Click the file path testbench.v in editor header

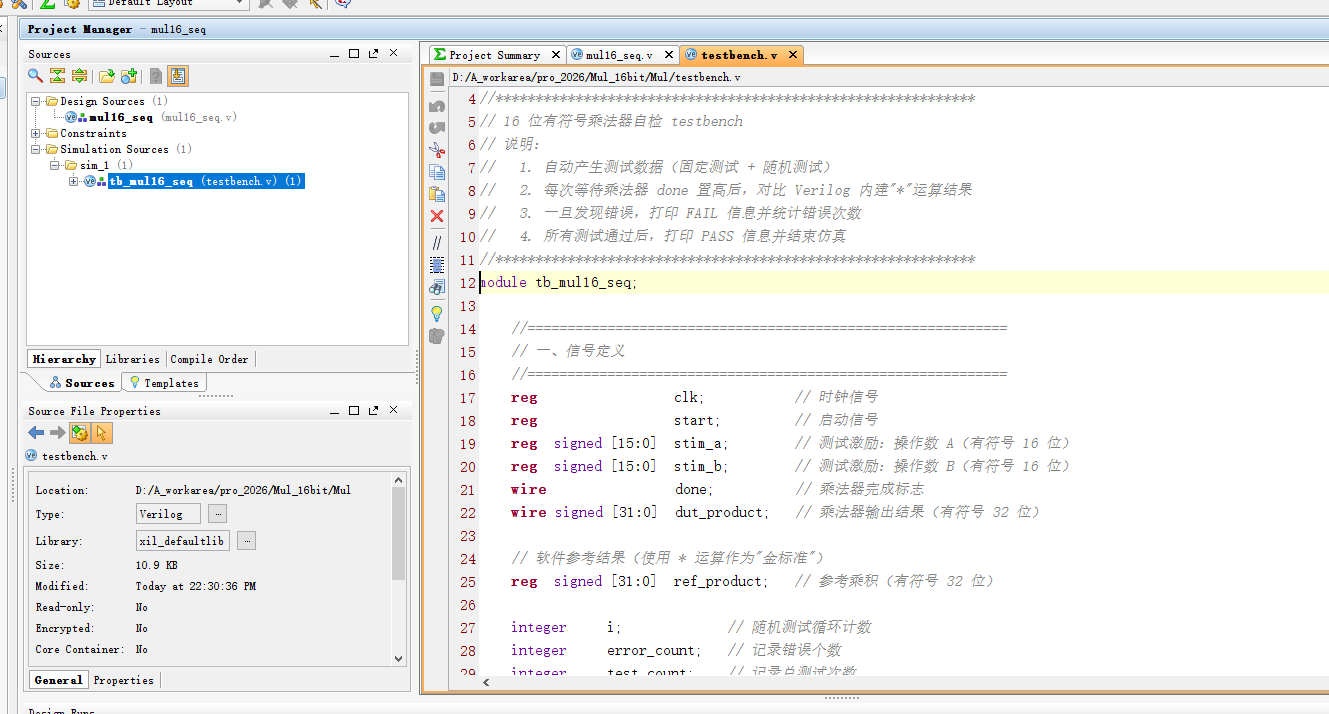coord(597,77)
